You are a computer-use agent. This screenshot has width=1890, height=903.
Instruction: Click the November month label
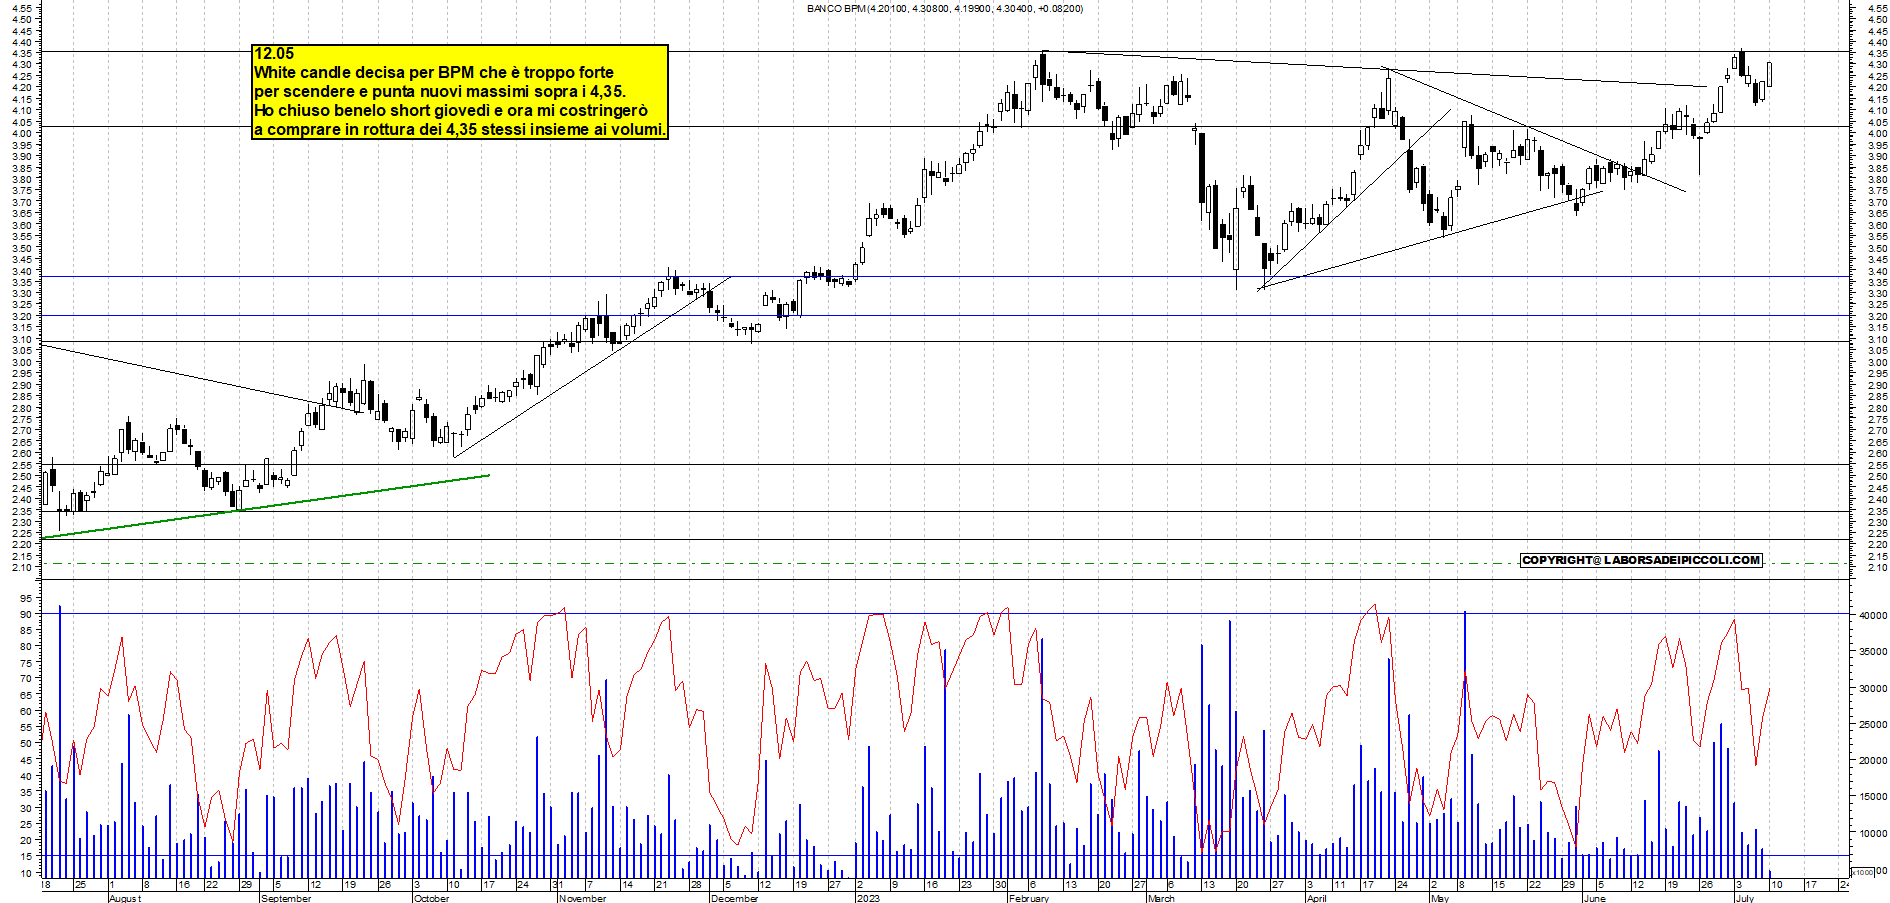click(583, 898)
